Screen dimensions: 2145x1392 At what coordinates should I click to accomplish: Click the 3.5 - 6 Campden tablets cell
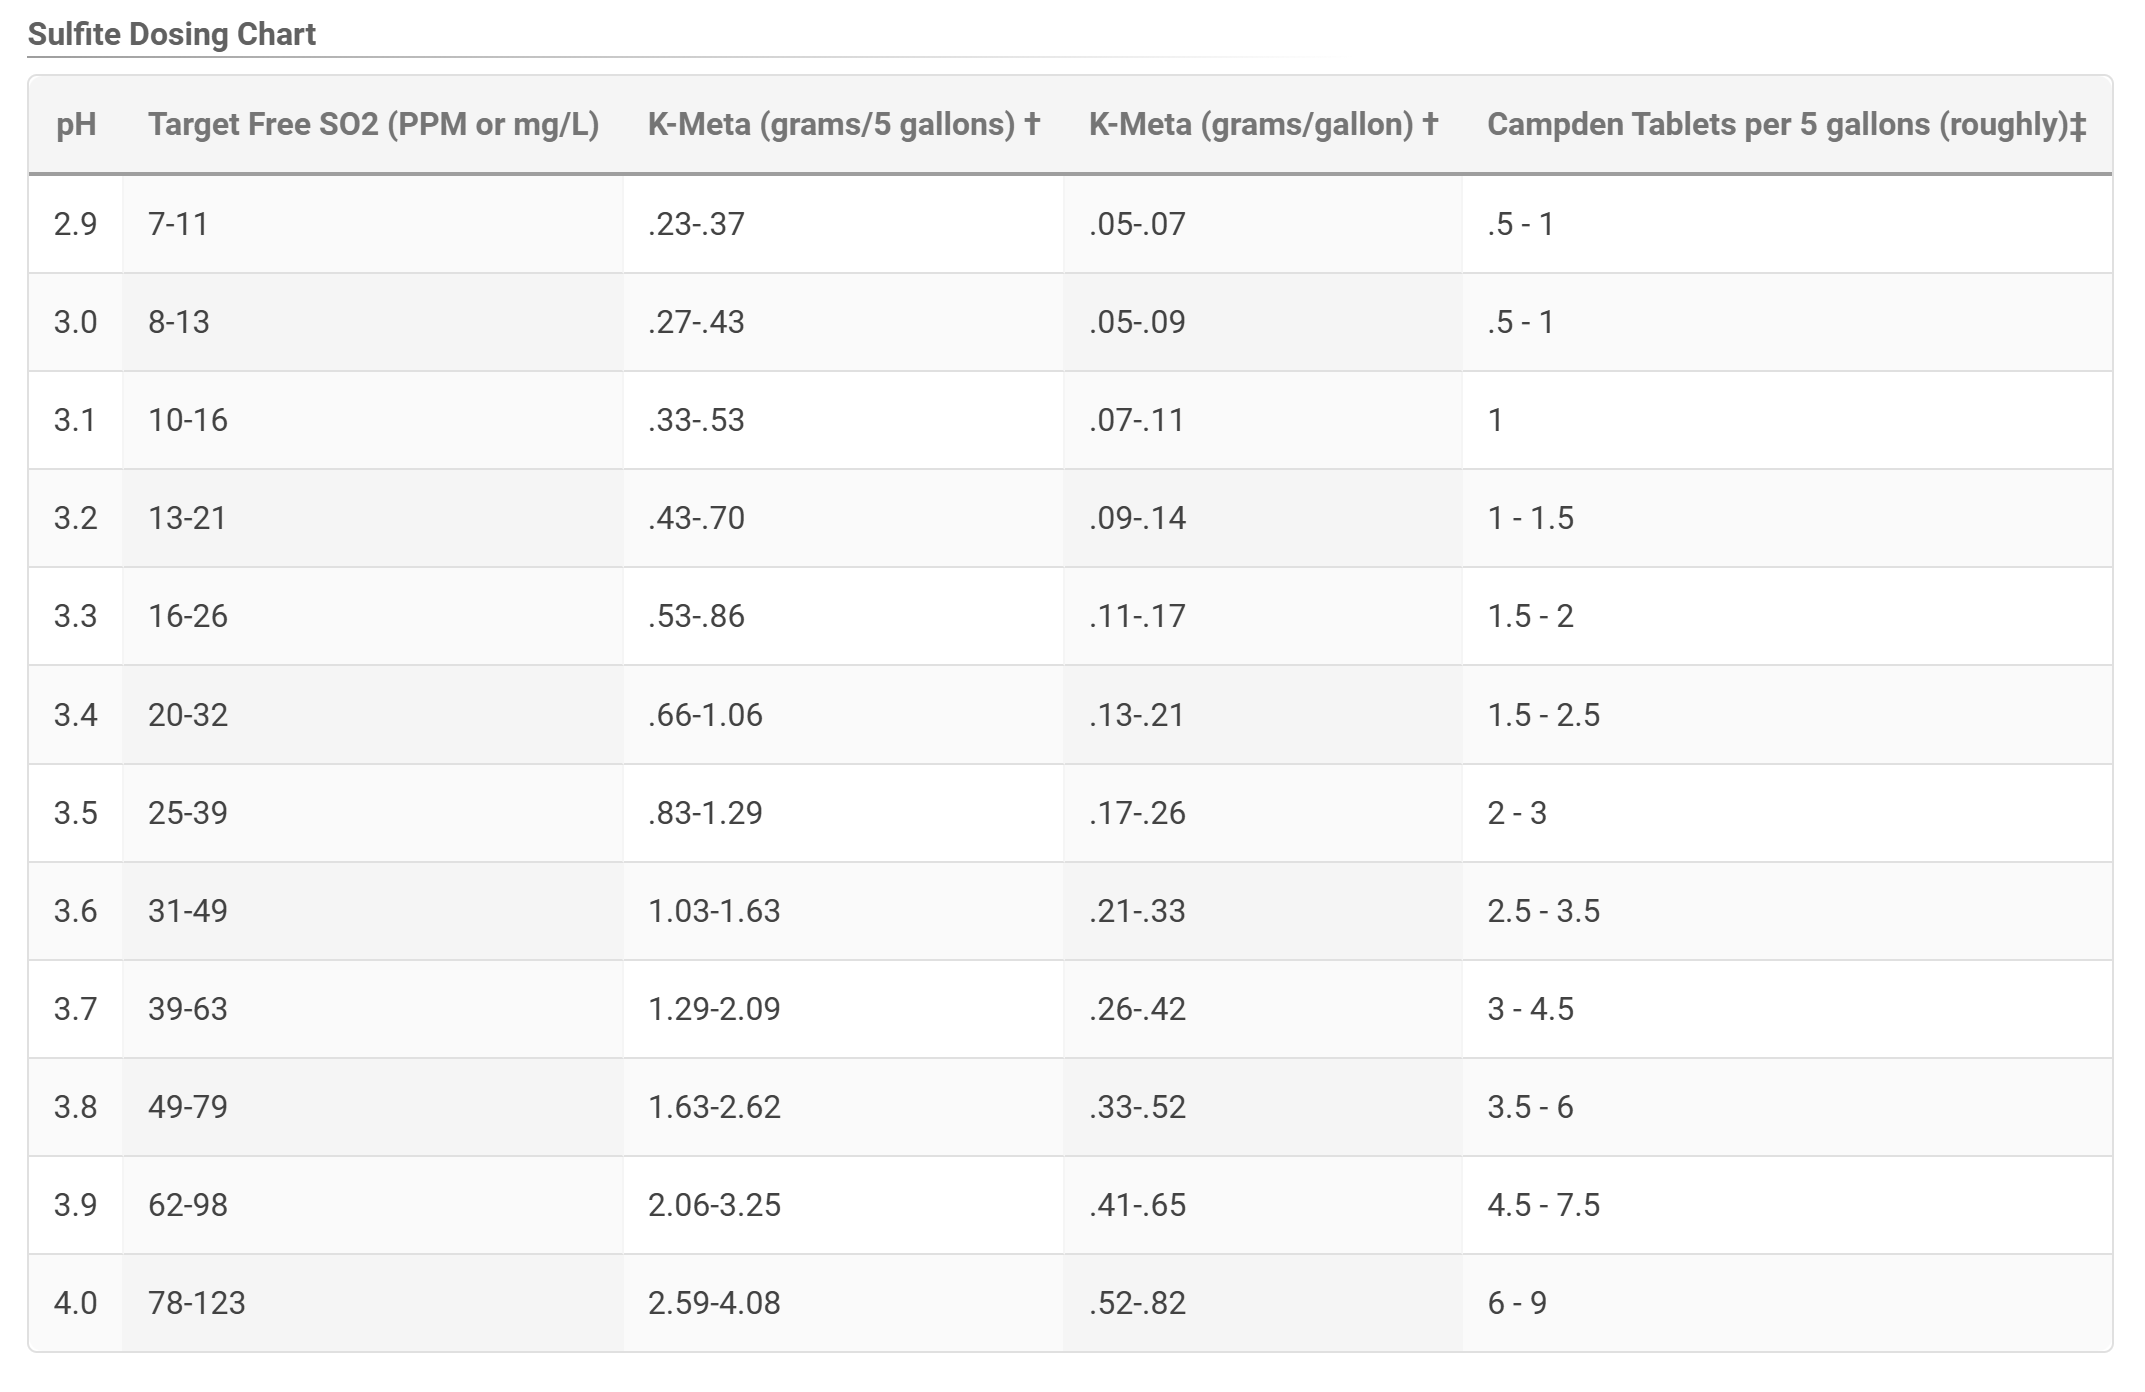1787,1107
